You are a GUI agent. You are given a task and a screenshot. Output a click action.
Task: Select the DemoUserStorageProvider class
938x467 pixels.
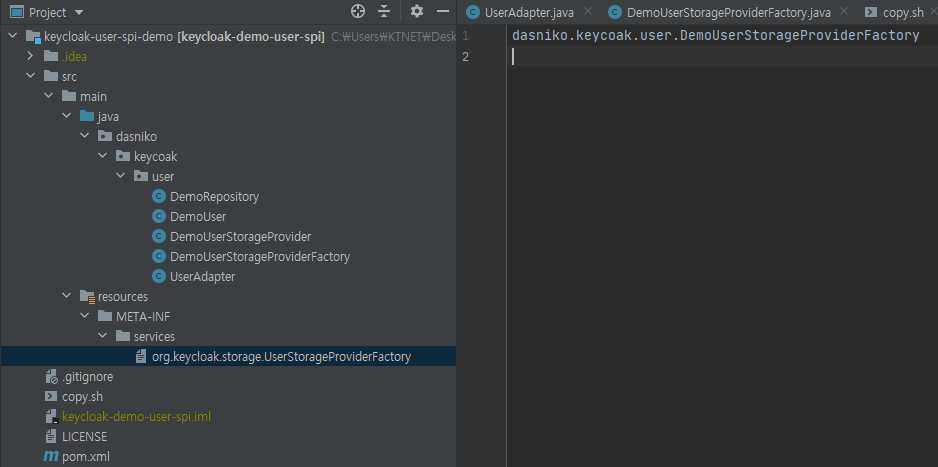pyautogui.click(x=240, y=237)
